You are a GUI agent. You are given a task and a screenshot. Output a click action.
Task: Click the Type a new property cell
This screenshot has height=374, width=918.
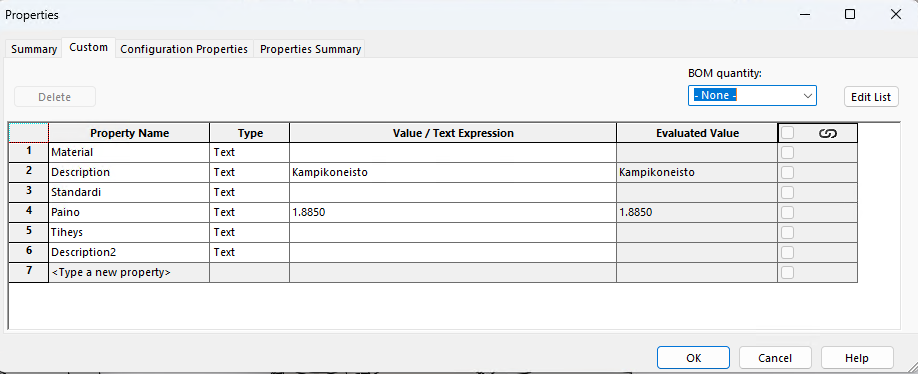tap(129, 272)
